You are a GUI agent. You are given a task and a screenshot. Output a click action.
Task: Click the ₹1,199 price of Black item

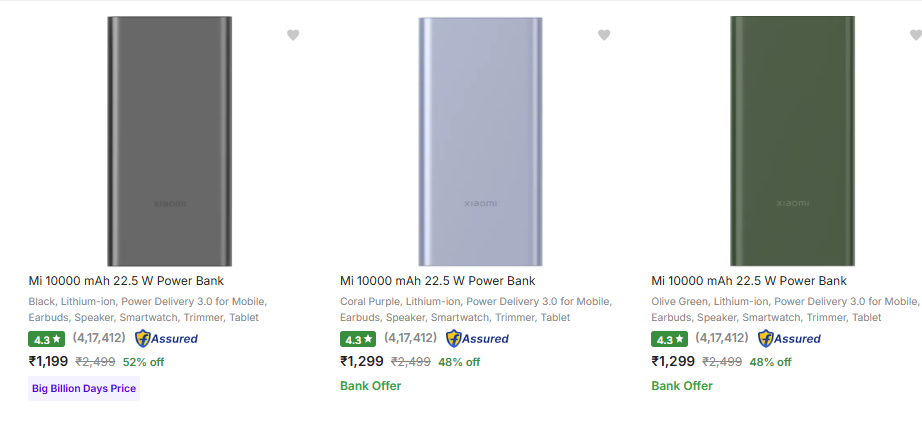pos(48,361)
